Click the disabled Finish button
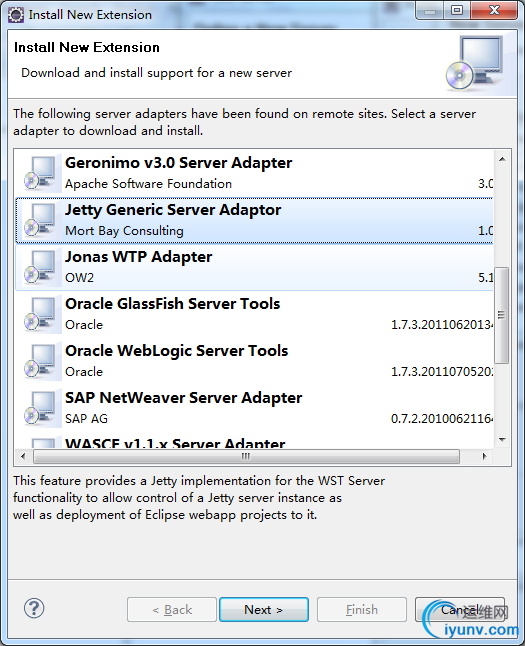The width and height of the screenshot is (525, 646). (361, 609)
